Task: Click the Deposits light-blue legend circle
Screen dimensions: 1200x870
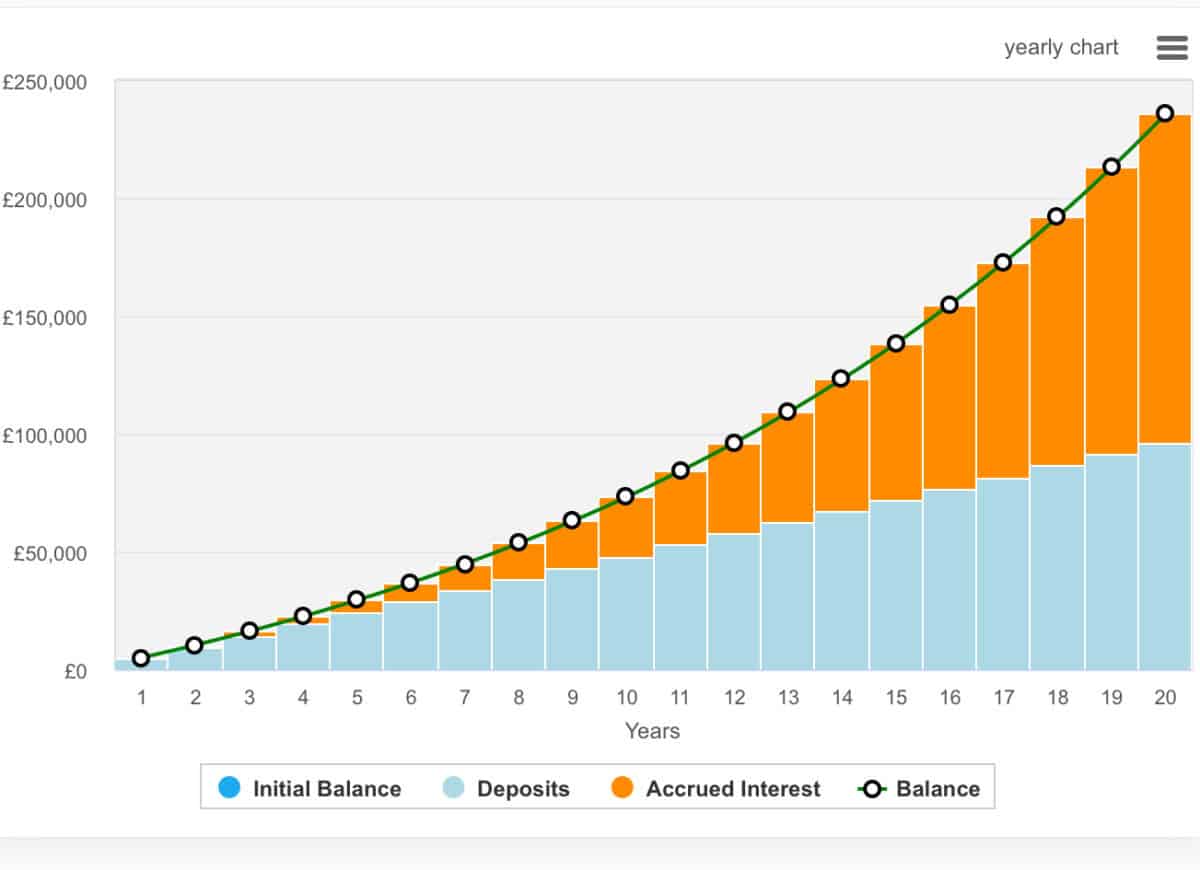Action: pos(453,788)
